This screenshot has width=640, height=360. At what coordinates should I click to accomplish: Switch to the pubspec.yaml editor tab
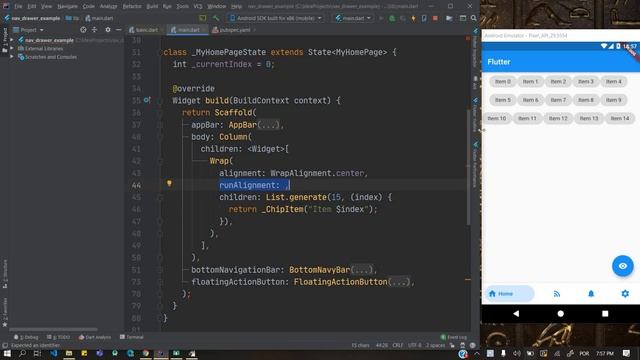(233, 30)
